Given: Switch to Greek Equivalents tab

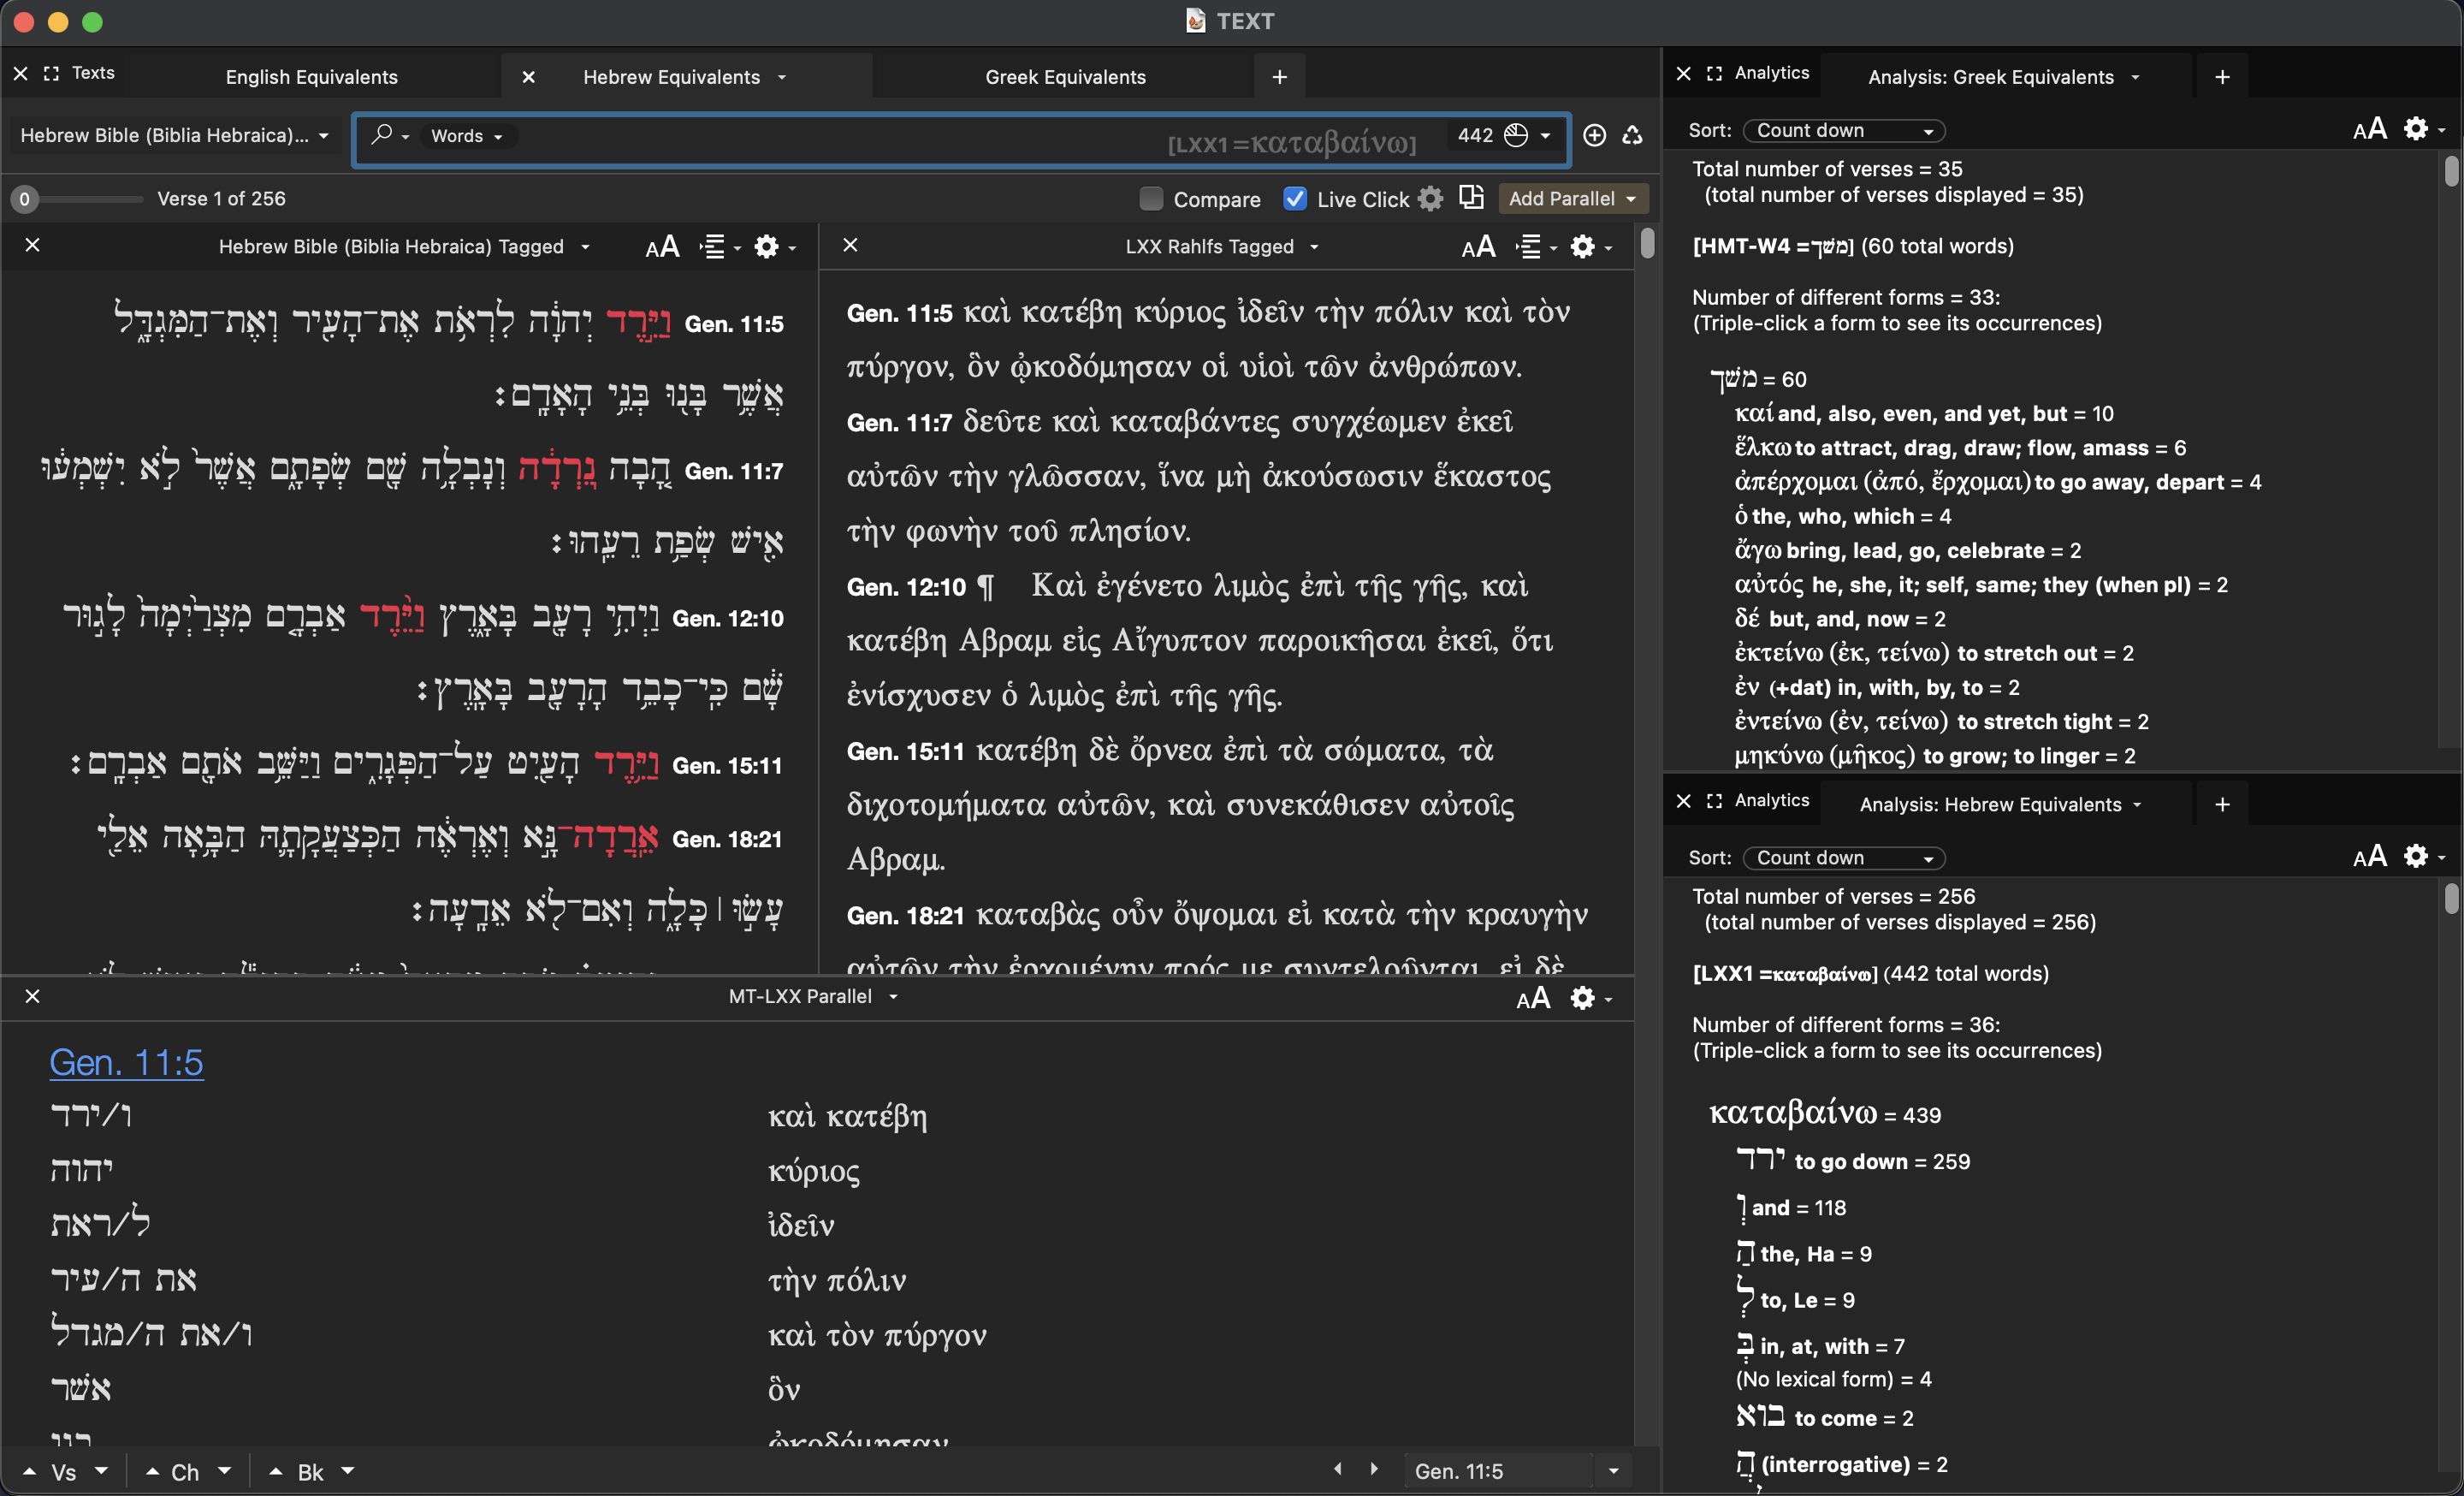Looking at the screenshot, I should pyautogui.click(x=1065, y=77).
